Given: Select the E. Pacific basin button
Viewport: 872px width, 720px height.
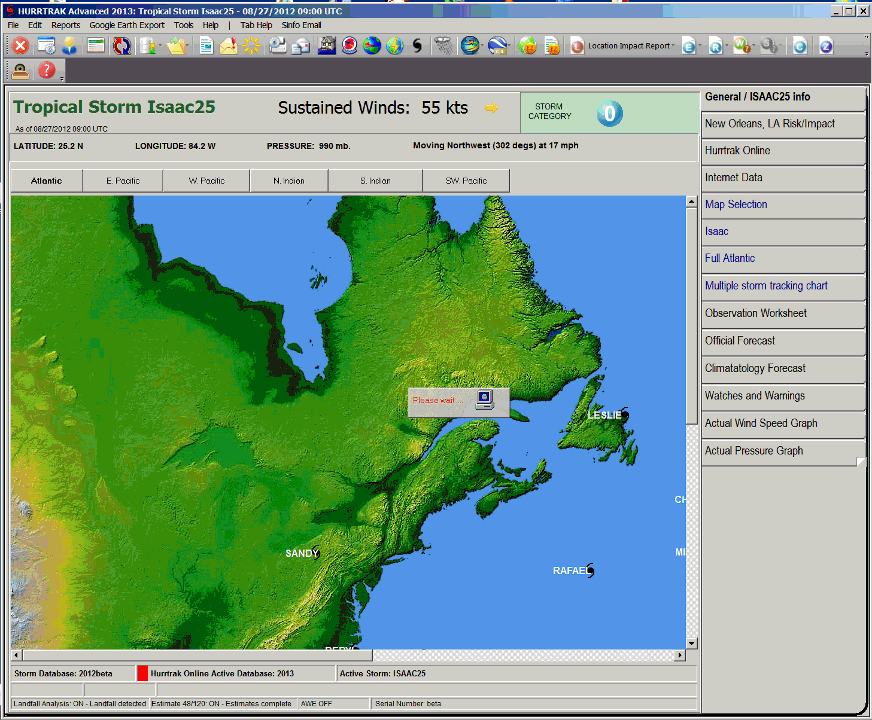Looking at the screenshot, I should (x=124, y=181).
